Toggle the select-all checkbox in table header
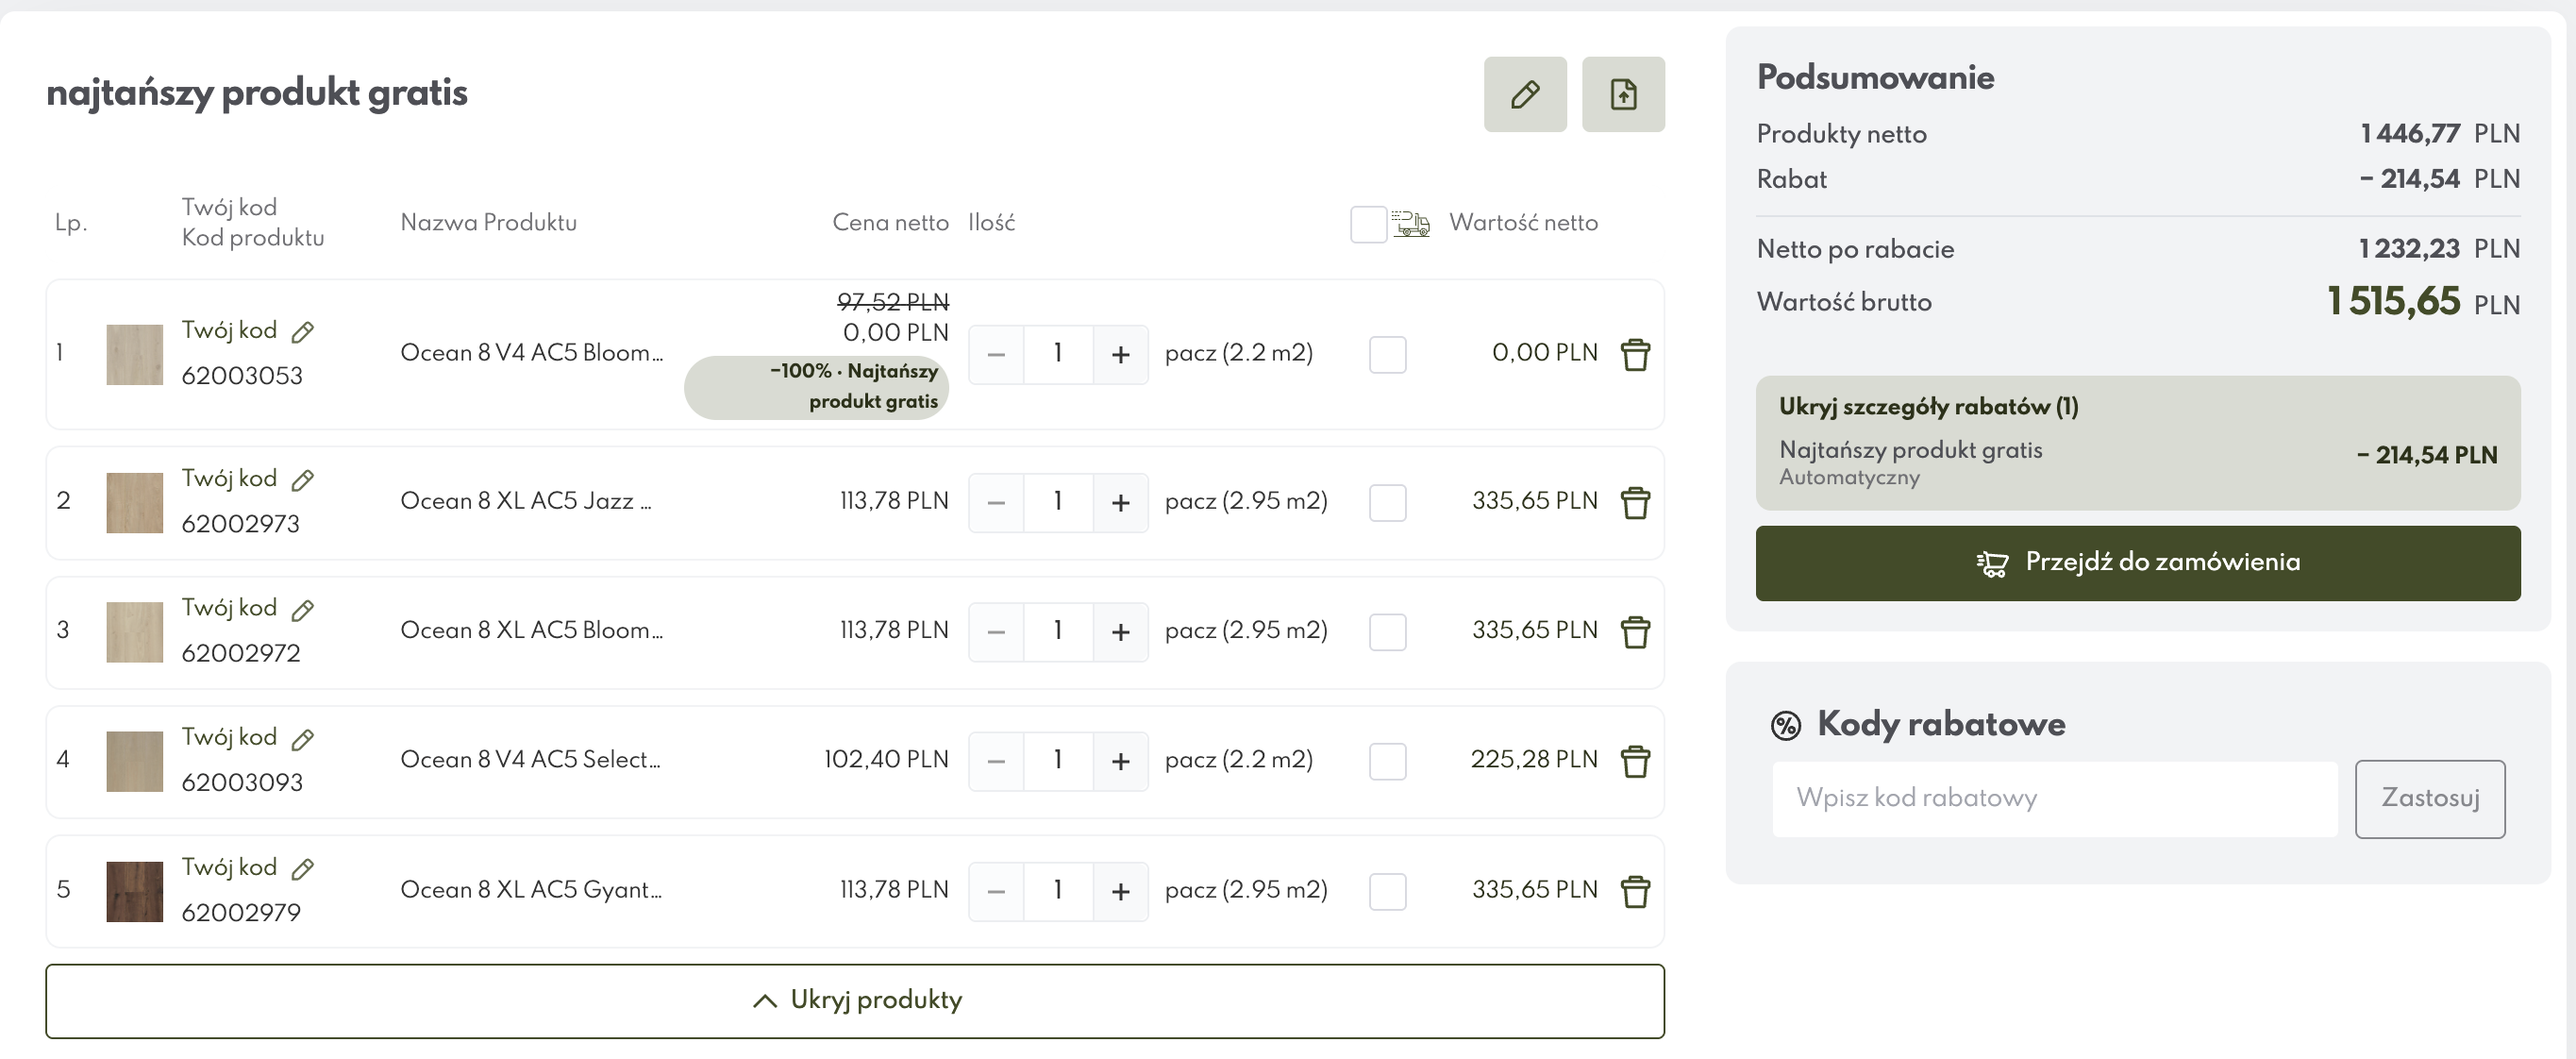Viewport: 2576px width, 1059px height. click(1368, 224)
